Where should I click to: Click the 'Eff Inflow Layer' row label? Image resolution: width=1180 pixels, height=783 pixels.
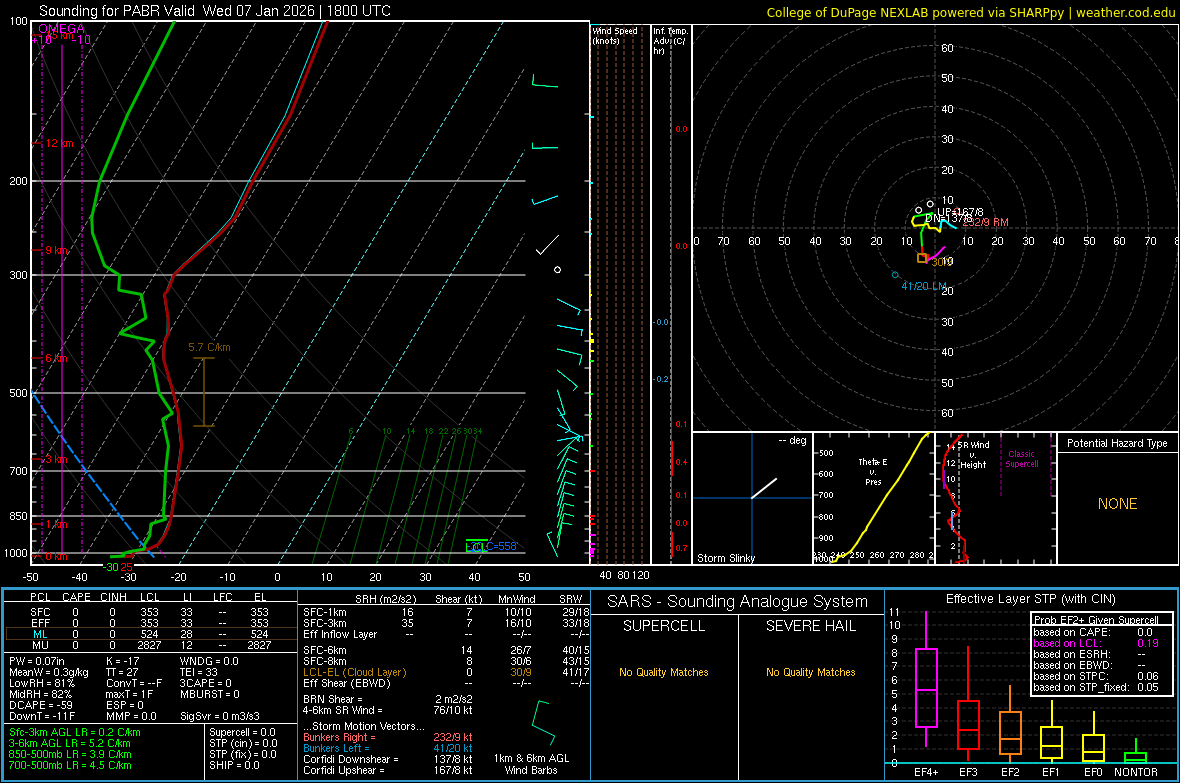(340, 634)
